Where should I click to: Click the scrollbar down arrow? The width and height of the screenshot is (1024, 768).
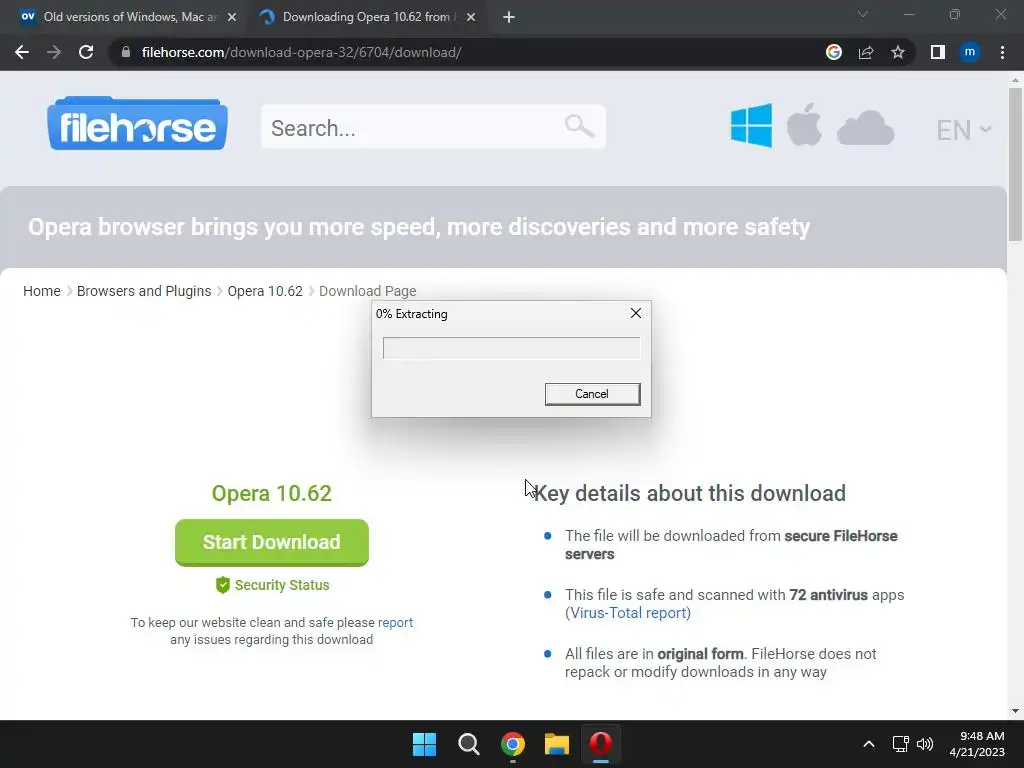(x=1015, y=711)
